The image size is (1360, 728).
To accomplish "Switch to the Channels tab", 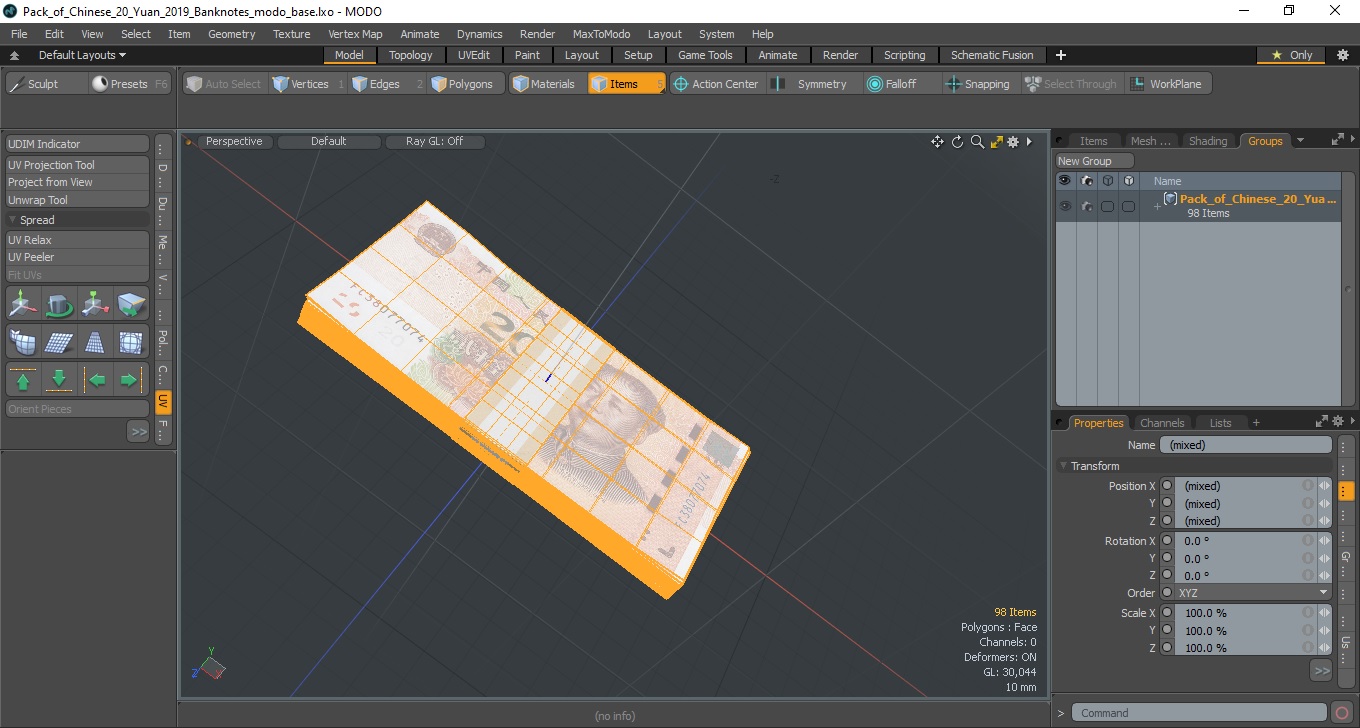I will pyautogui.click(x=1162, y=423).
